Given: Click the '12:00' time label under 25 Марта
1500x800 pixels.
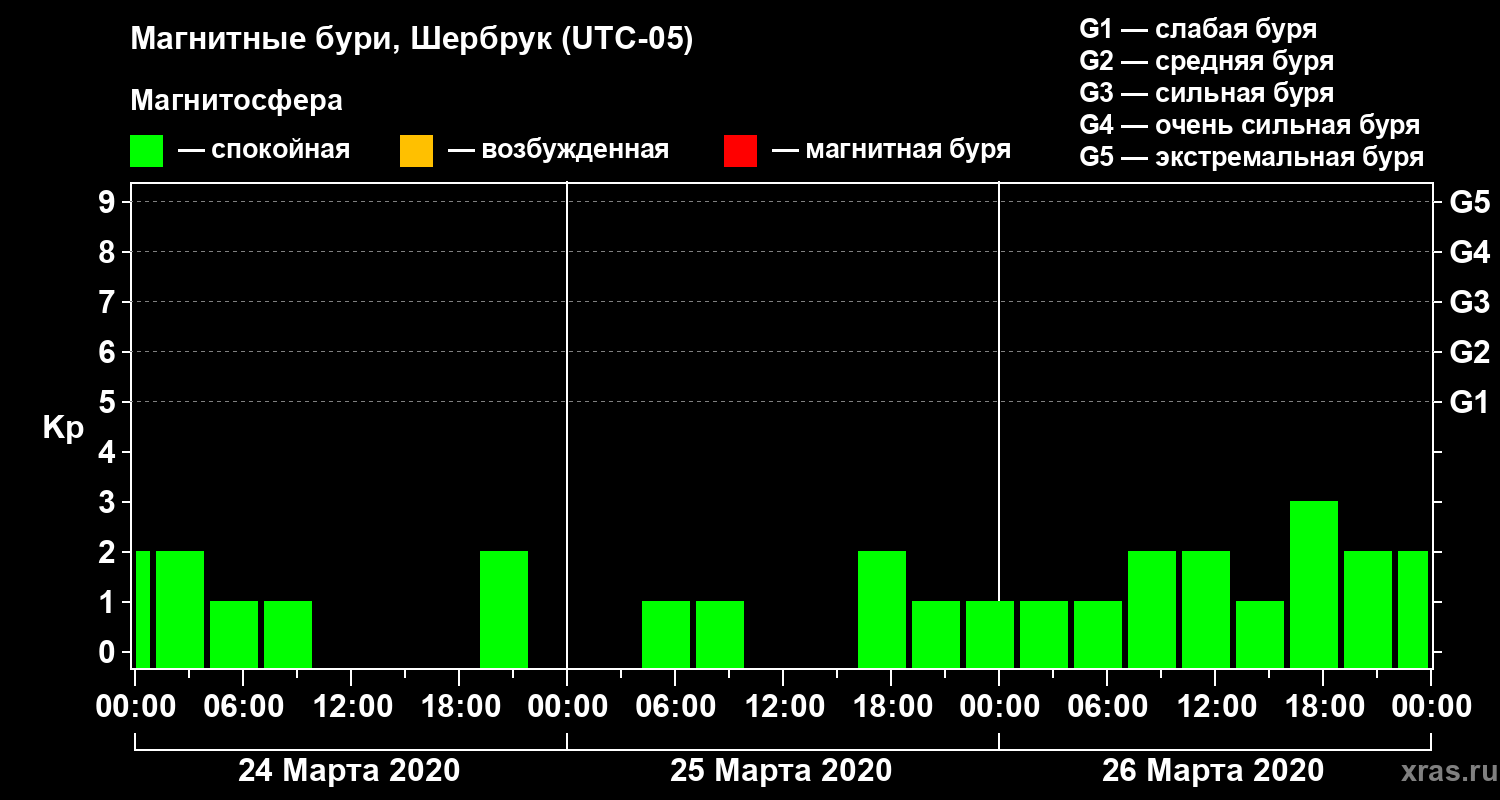Looking at the screenshot, I should point(783,707).
